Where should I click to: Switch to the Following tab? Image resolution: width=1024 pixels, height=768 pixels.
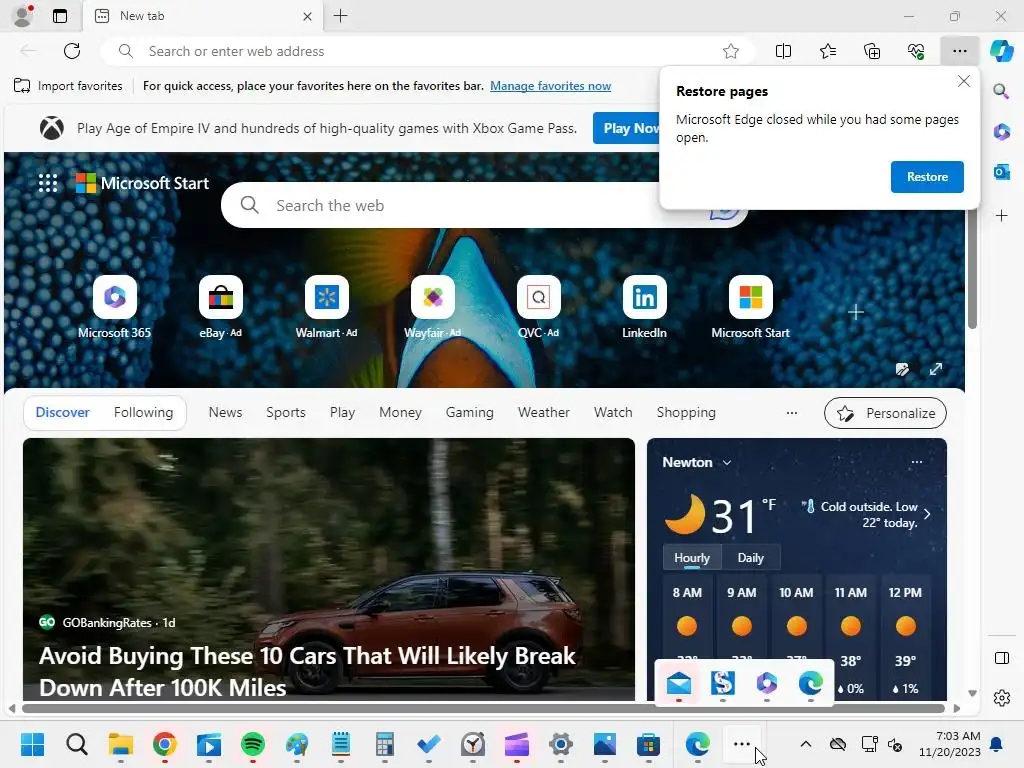(143, 413)
